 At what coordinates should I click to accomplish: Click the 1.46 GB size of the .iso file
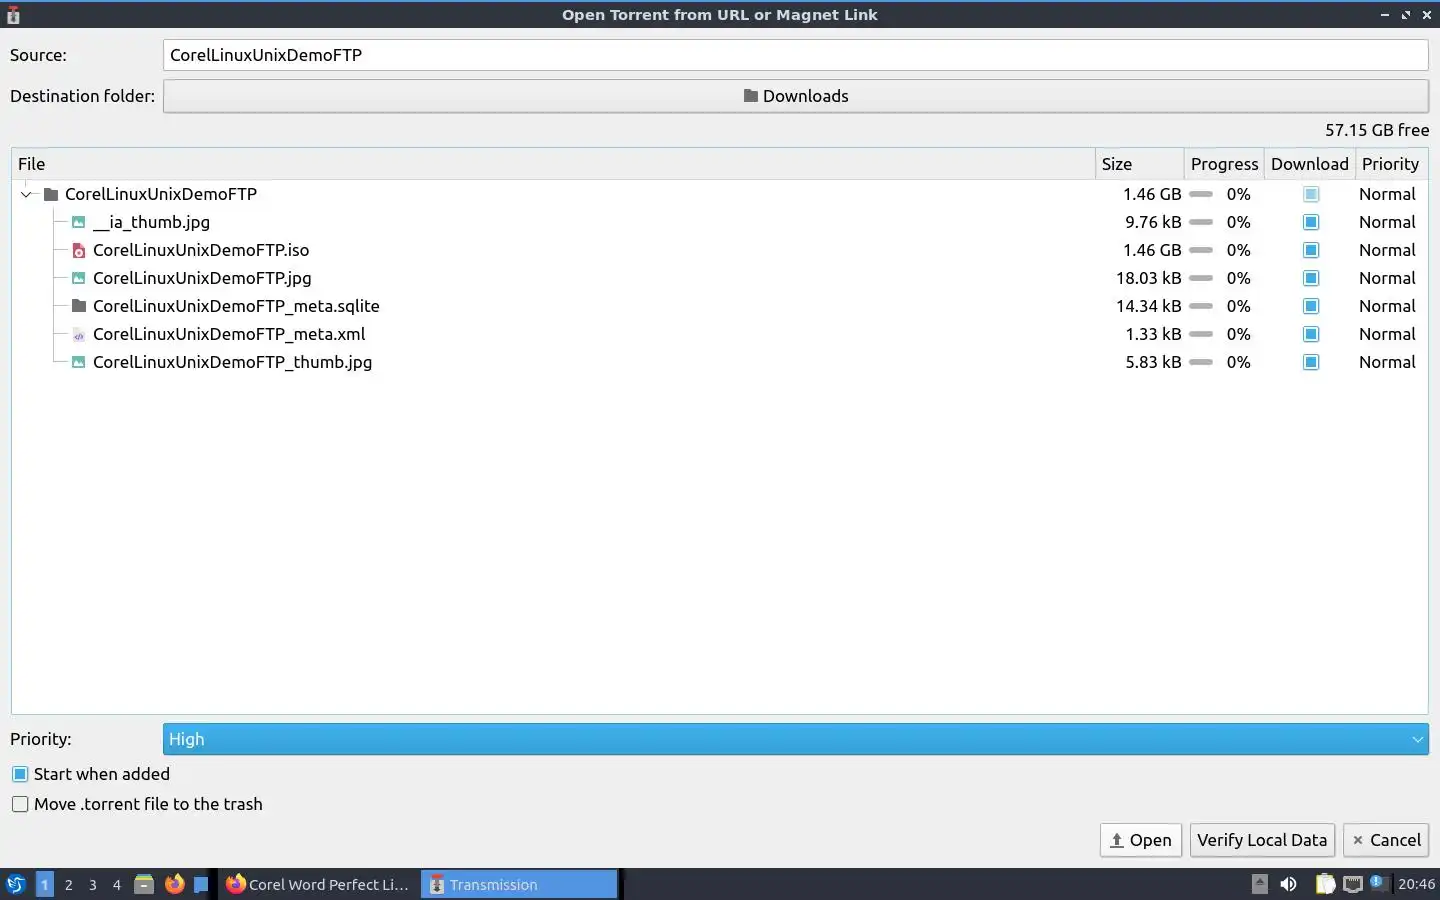click(1152, 250)
